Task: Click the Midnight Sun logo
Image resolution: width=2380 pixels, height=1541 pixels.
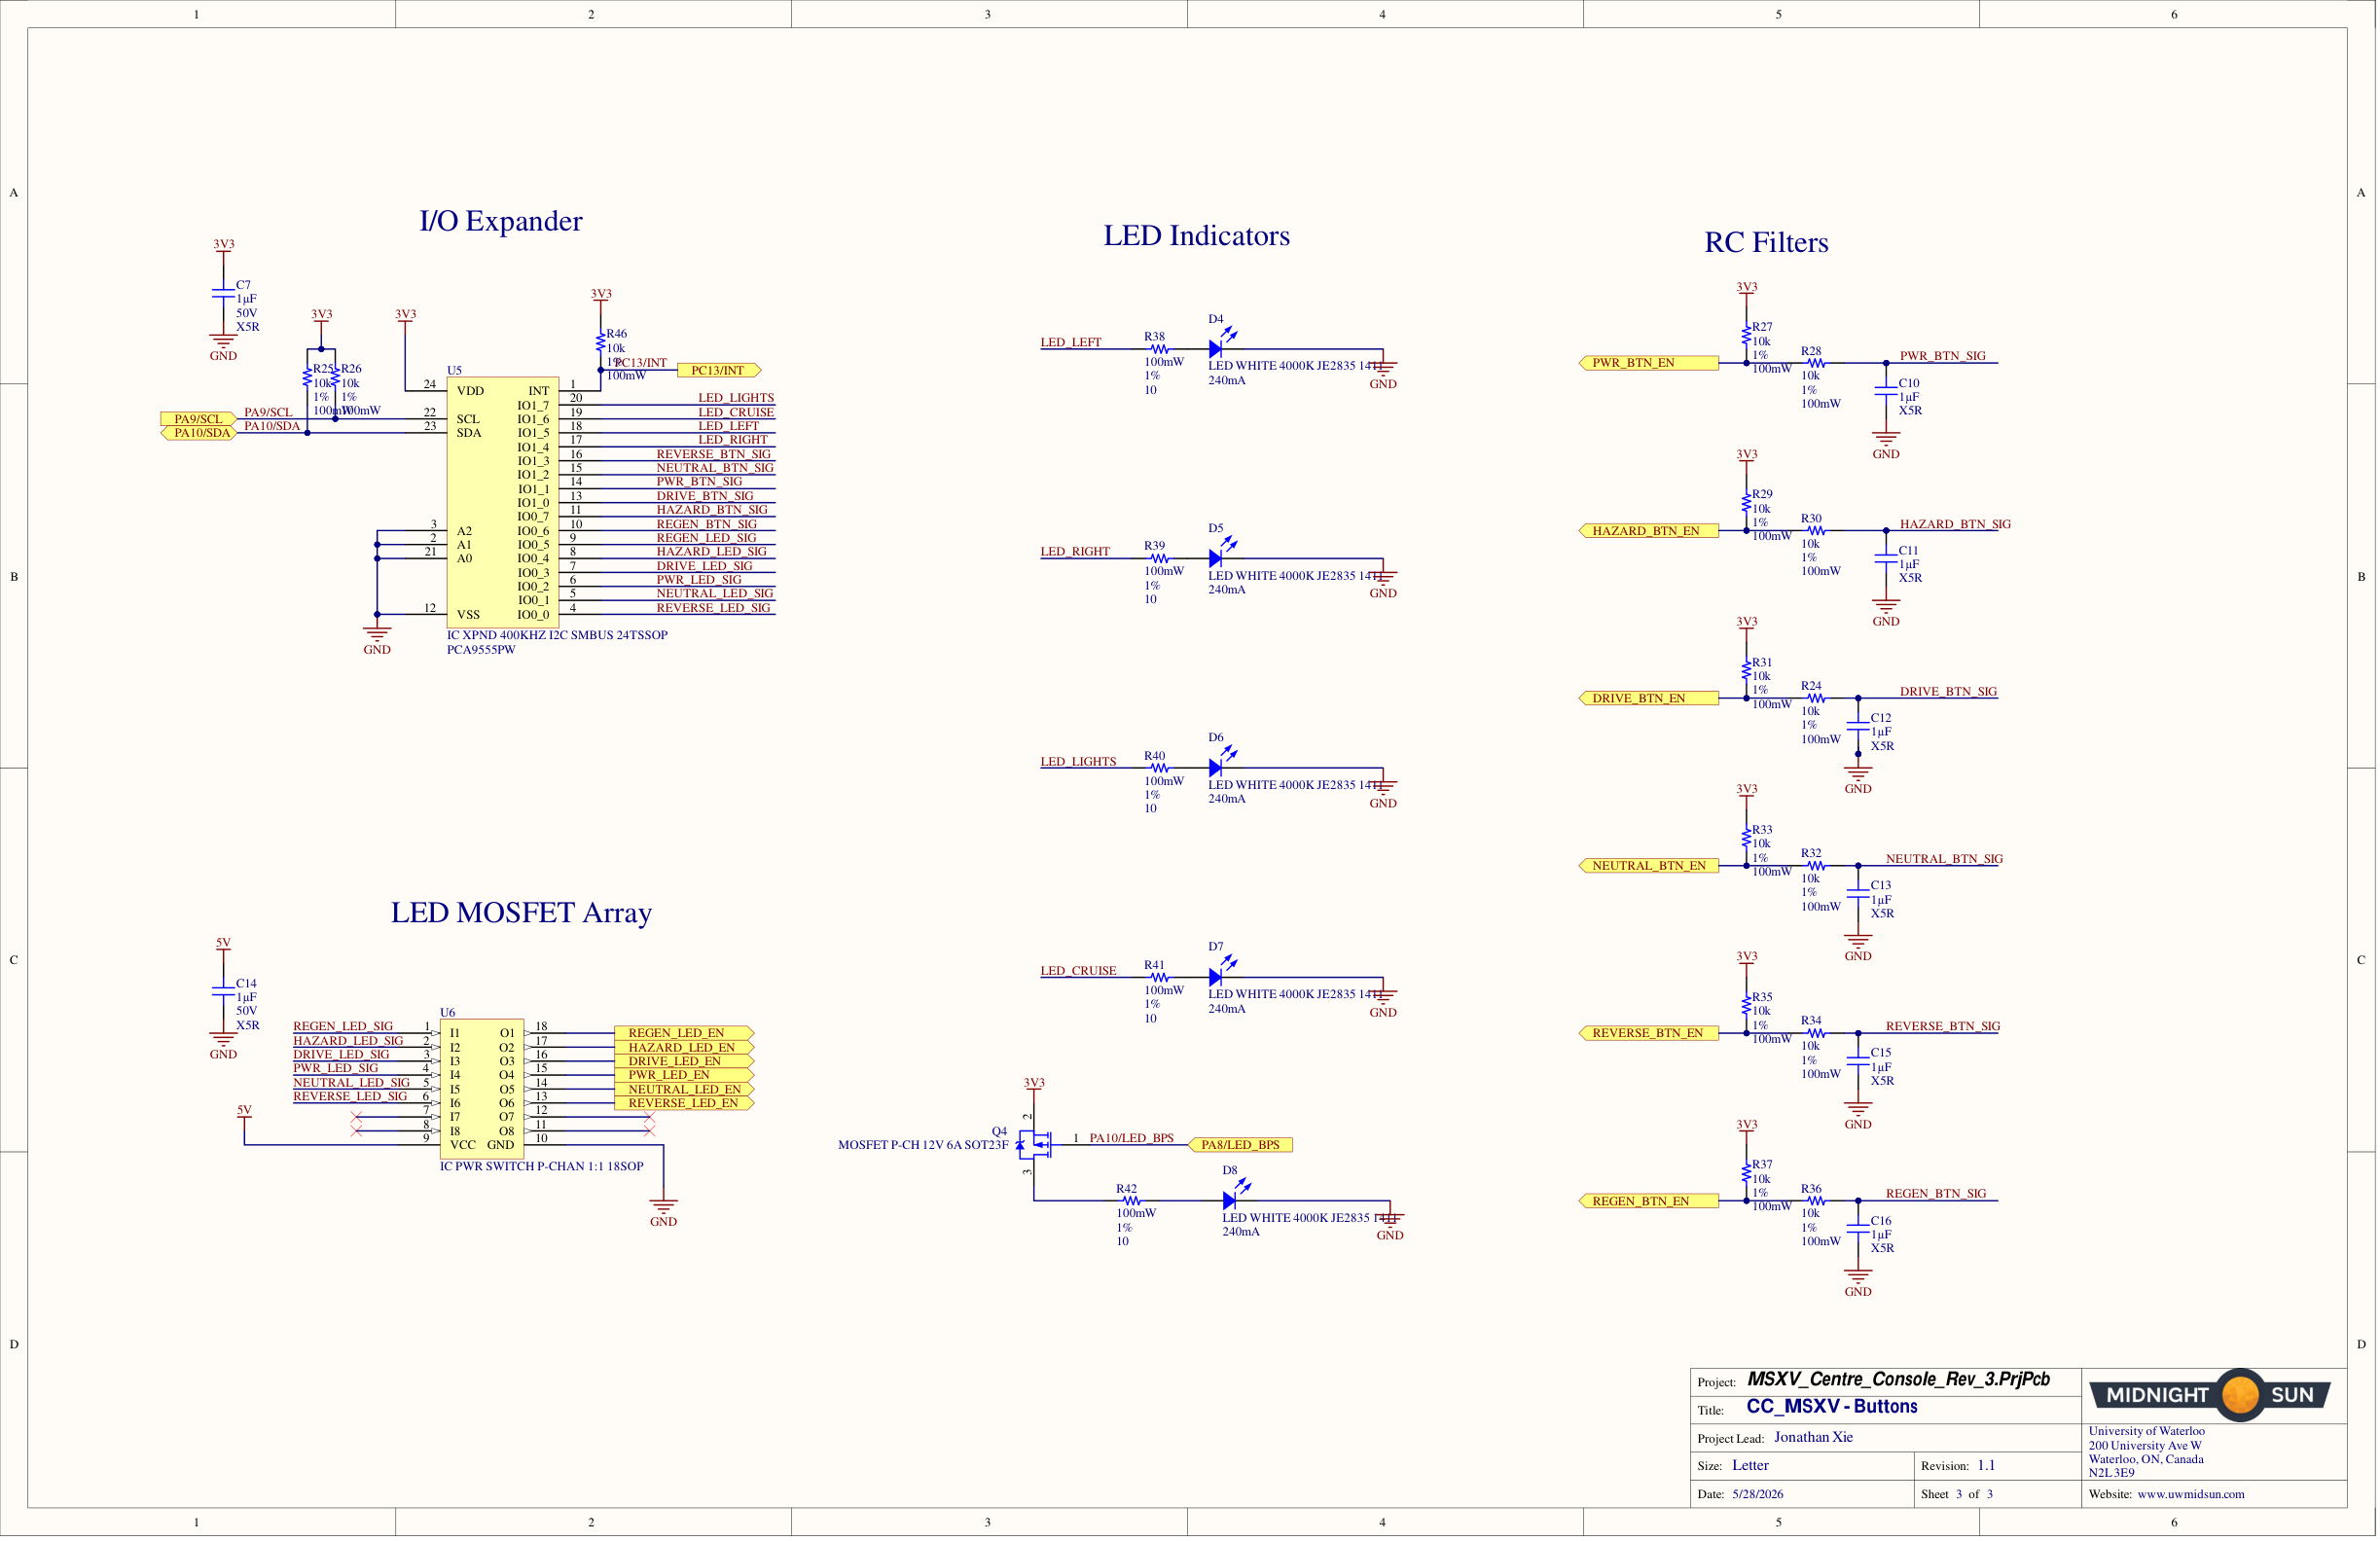Action: [x=2210, y=1395]
